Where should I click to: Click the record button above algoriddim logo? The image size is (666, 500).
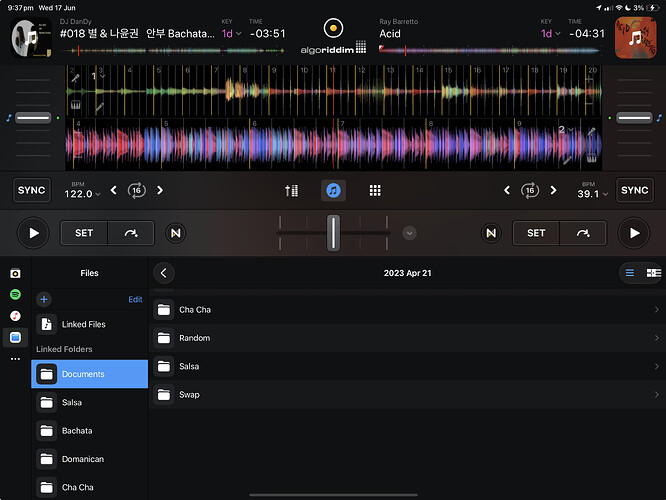coord(333,28)
